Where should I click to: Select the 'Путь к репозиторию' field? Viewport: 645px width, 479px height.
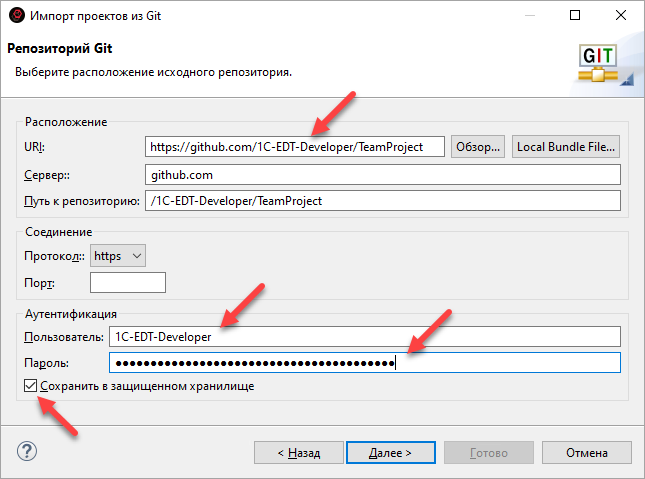click(x=382, y=201)
